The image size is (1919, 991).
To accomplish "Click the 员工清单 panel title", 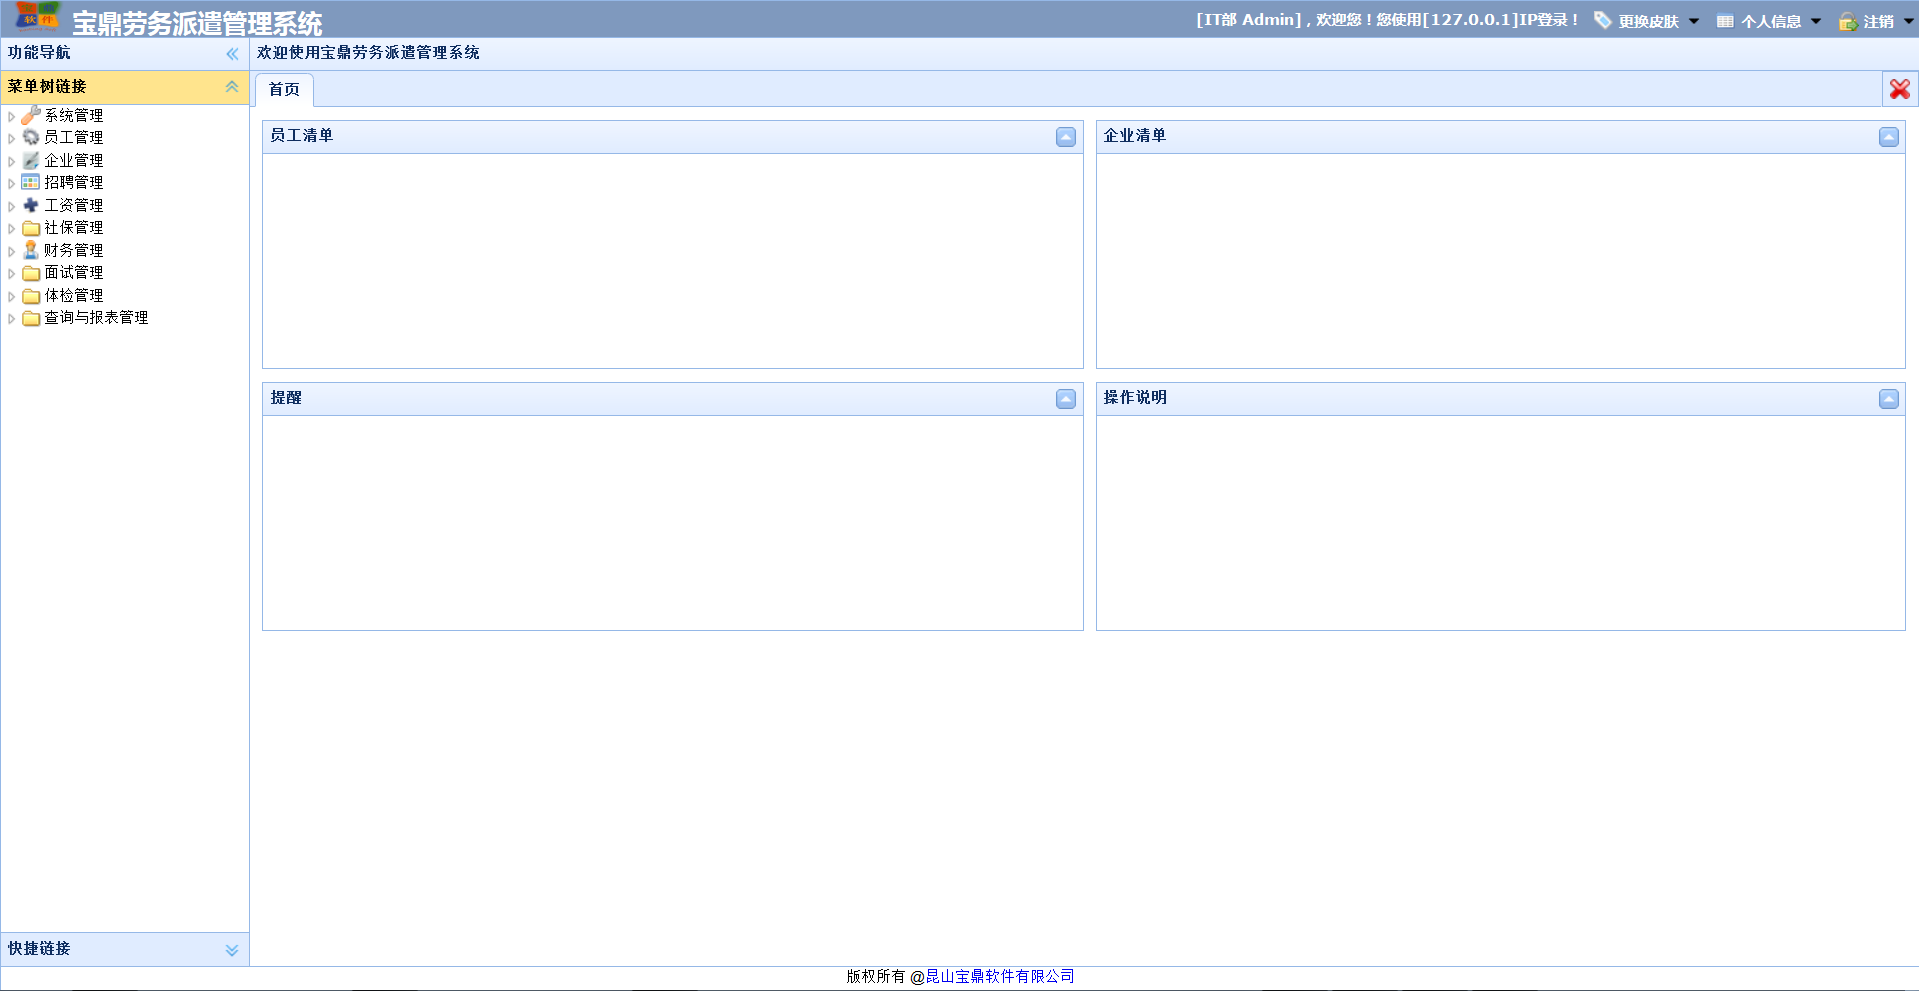I will 302,136.
